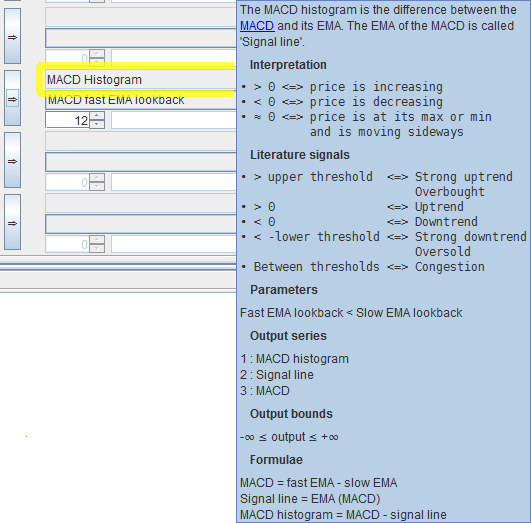Image resolution: width=531 pixels, height=523 pixels.
Task: Select the MACD Histogram indicator field
Action: pos(140,80)
